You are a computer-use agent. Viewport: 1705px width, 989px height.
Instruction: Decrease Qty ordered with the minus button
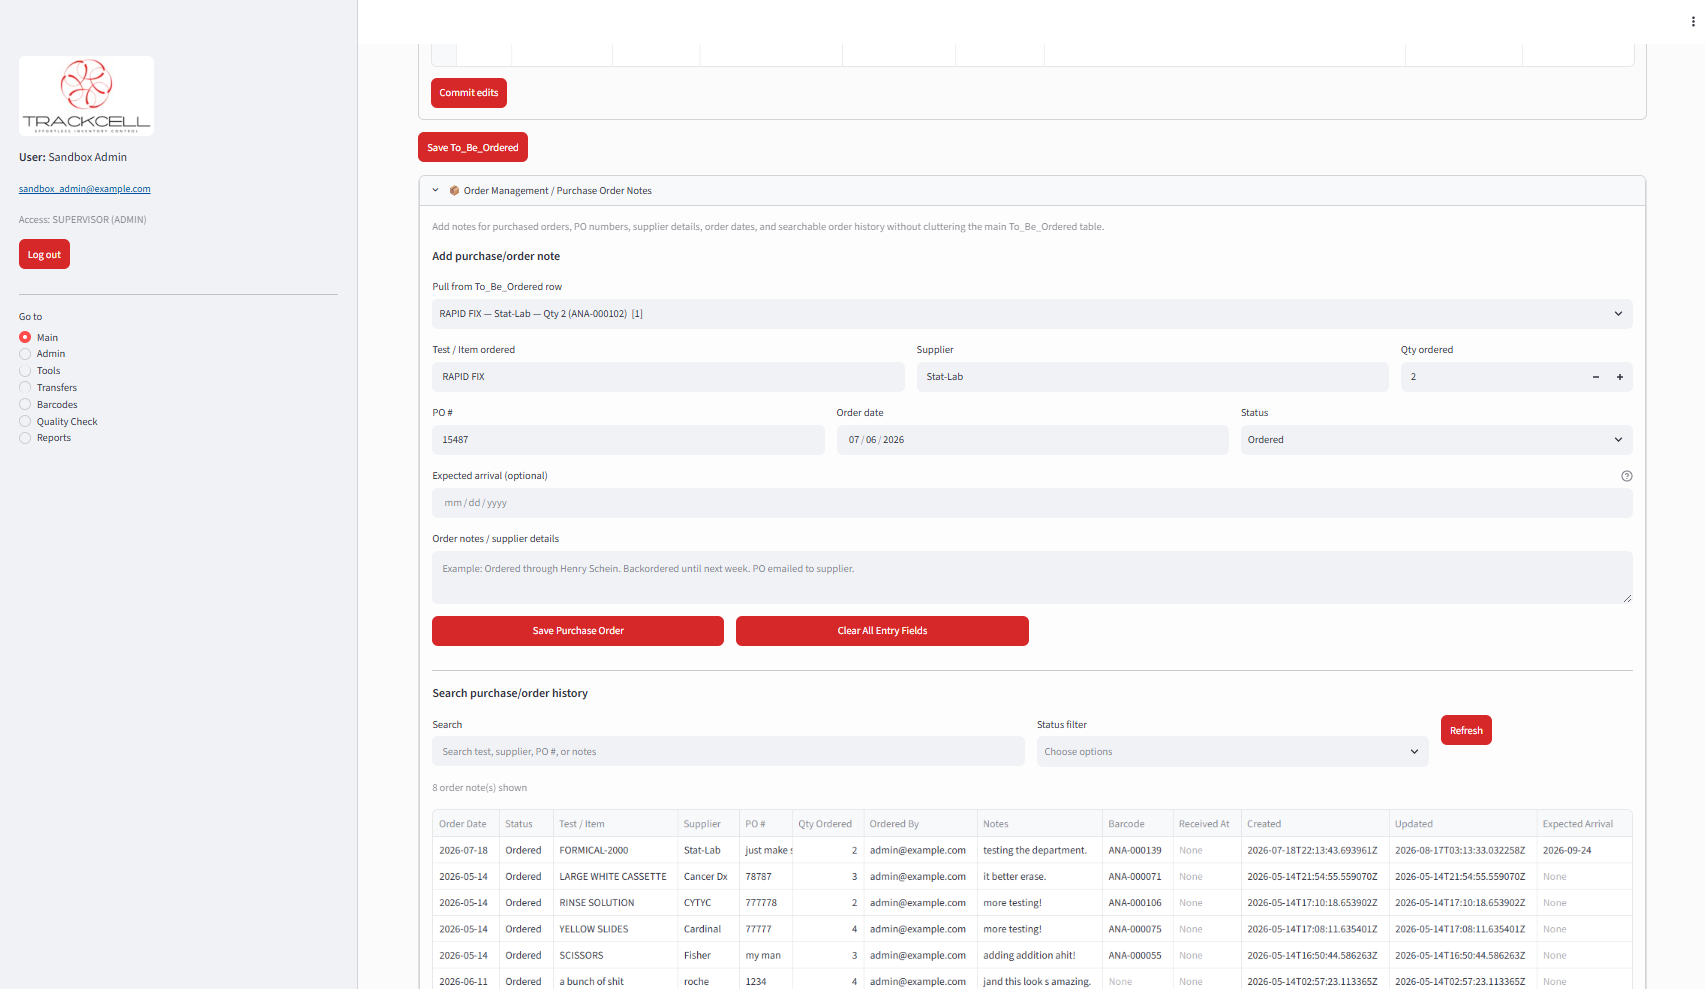(x=1596, y=377)
